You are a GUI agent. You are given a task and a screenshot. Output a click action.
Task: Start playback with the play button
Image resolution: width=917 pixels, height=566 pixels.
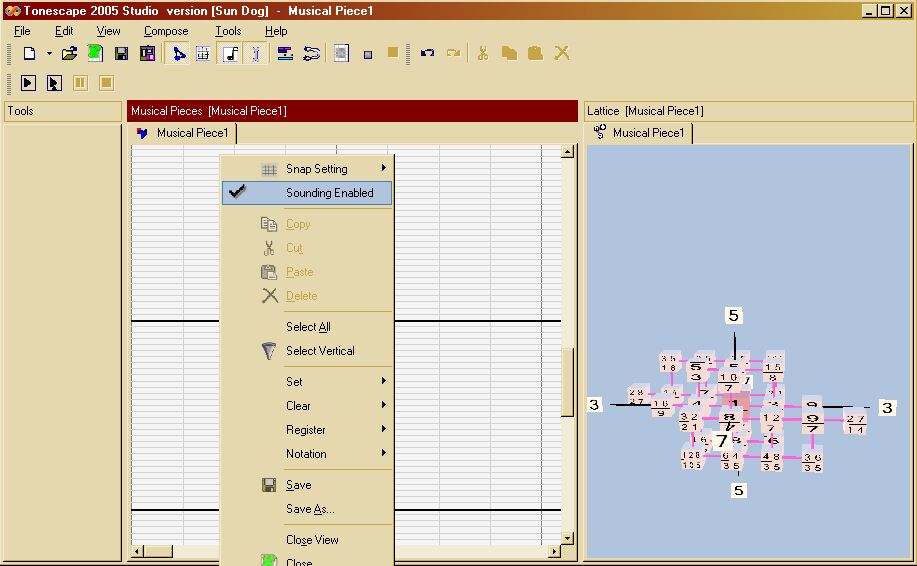(28, 83)
